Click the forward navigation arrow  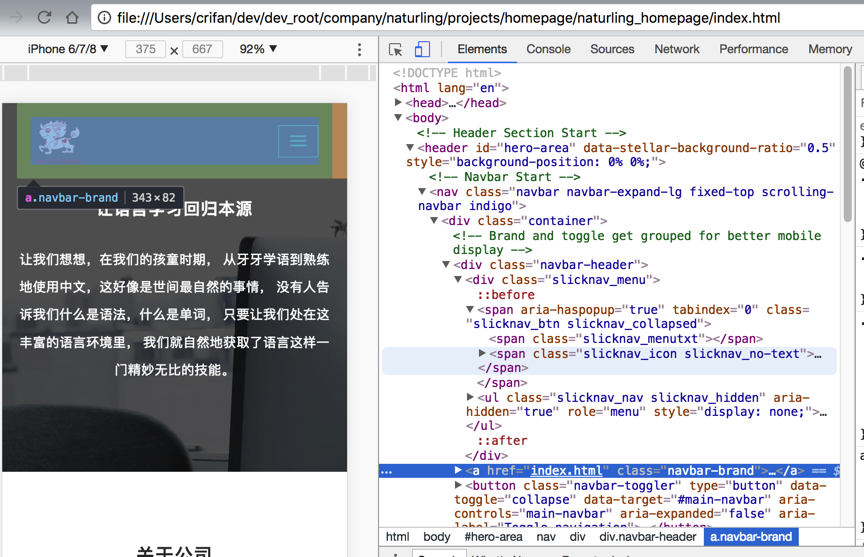[x=16, y=18]
